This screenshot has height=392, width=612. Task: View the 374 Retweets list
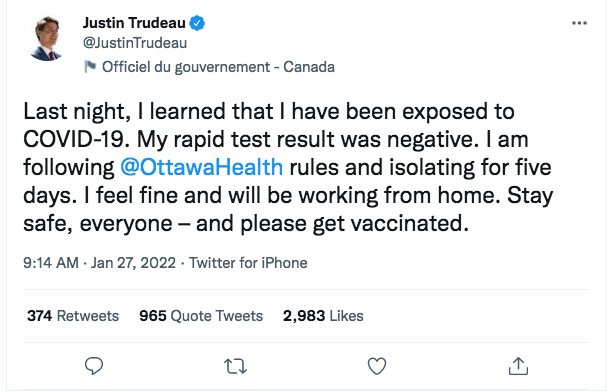pos(73,316)
